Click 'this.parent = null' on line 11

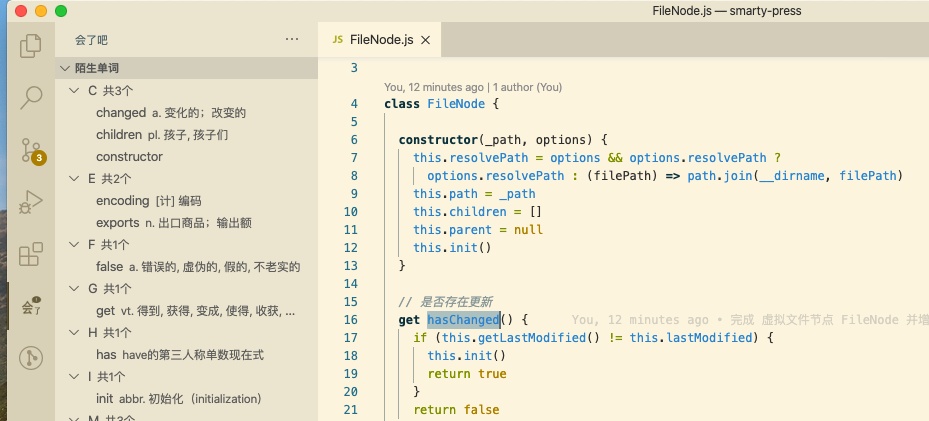click(x=478, y=230)
